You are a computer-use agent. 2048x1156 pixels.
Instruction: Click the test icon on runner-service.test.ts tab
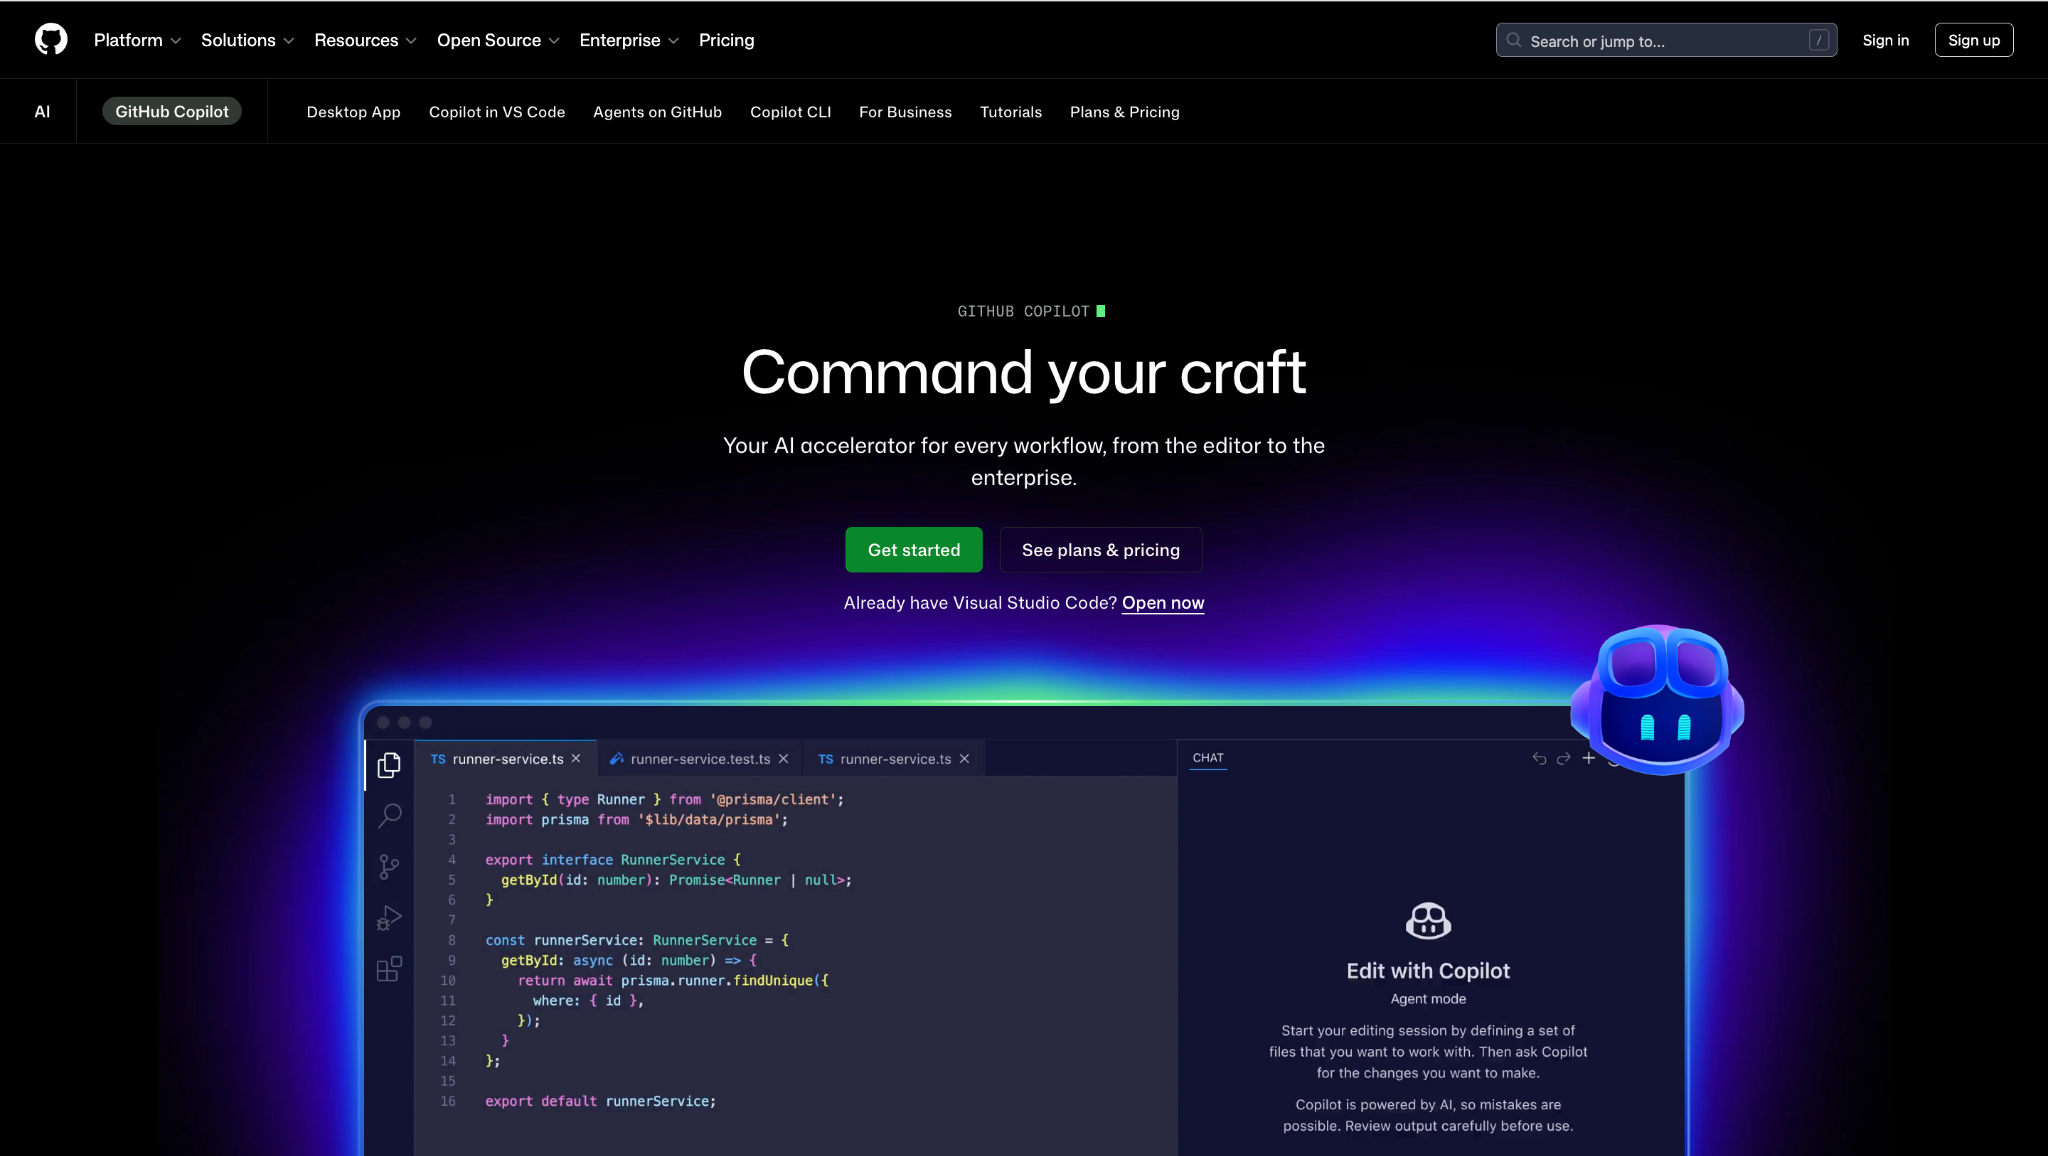point(617,759)
